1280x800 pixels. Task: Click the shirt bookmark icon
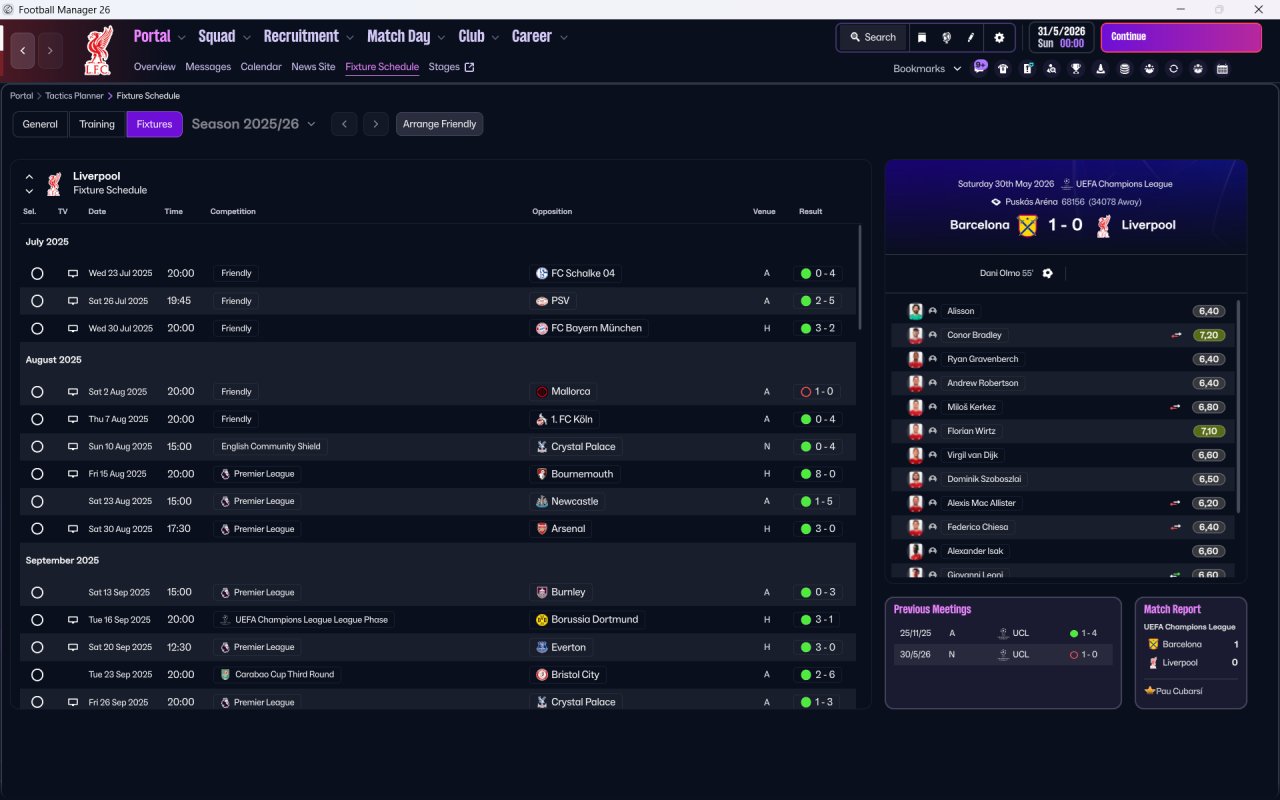[x=1003, y=69]
